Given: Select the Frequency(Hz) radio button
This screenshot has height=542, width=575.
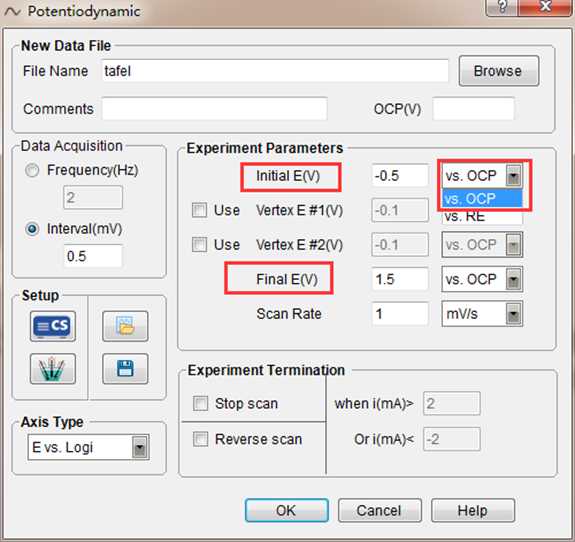Looking at the screenshot, I should [32, 171].
